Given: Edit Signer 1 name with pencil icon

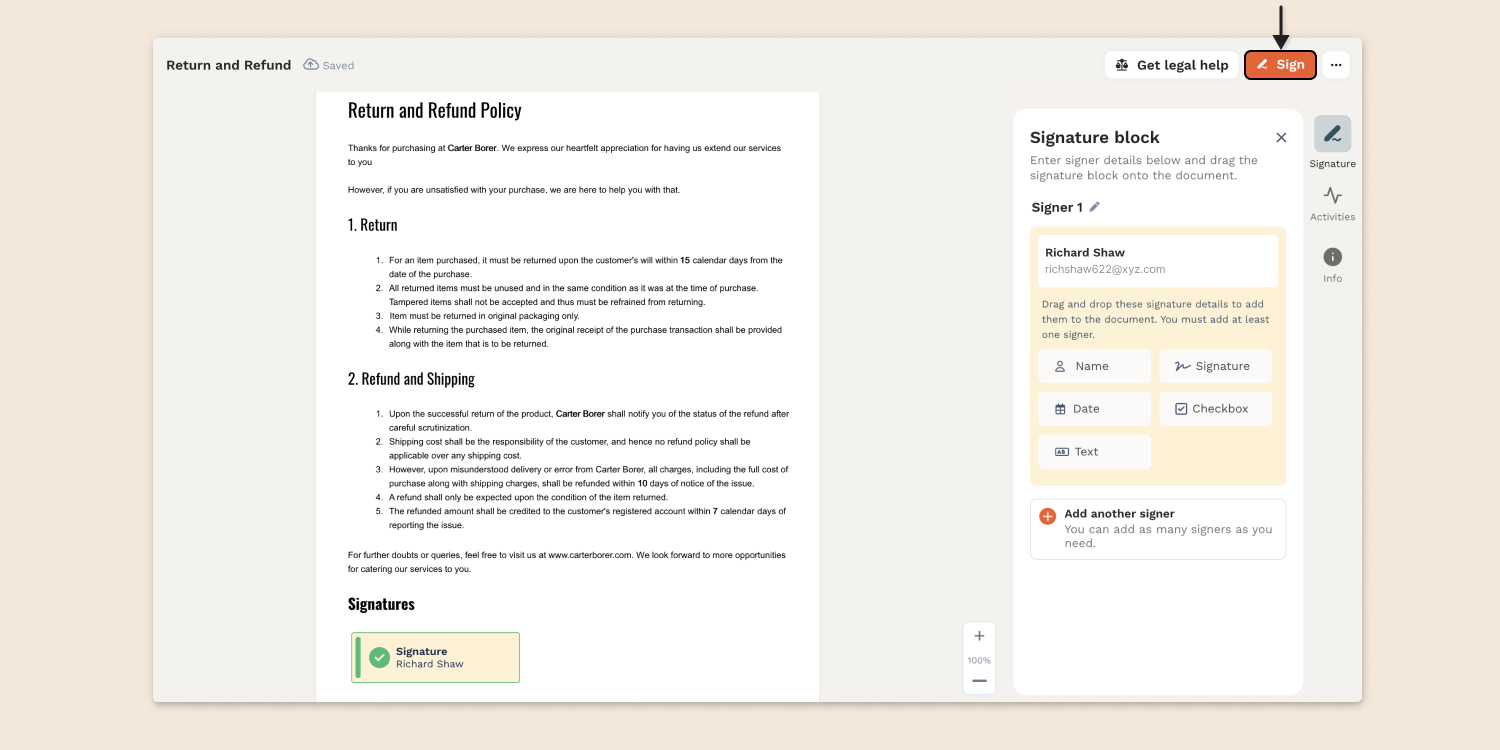Looking at the screenshot, I should [x=1095, y=207].
